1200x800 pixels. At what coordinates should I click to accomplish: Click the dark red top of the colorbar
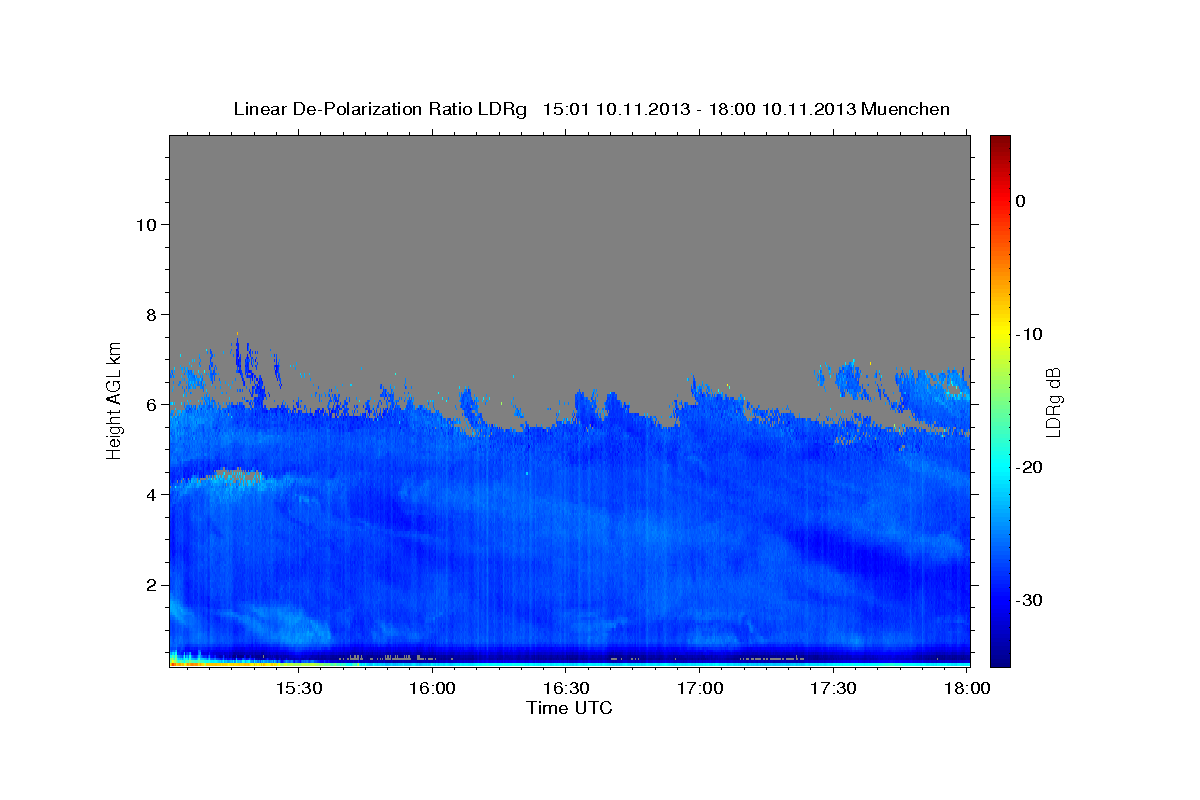pyautogui.click(x=1000, y=143)
